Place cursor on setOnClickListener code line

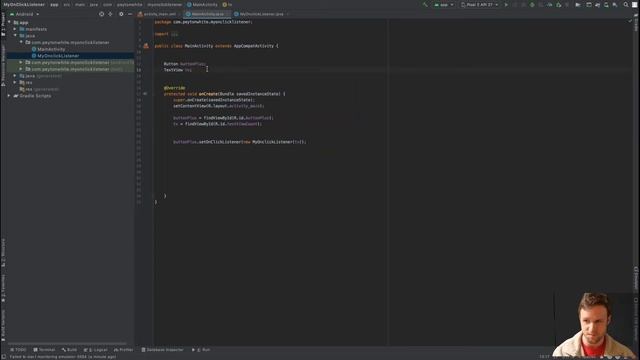(x=239, y=142)
